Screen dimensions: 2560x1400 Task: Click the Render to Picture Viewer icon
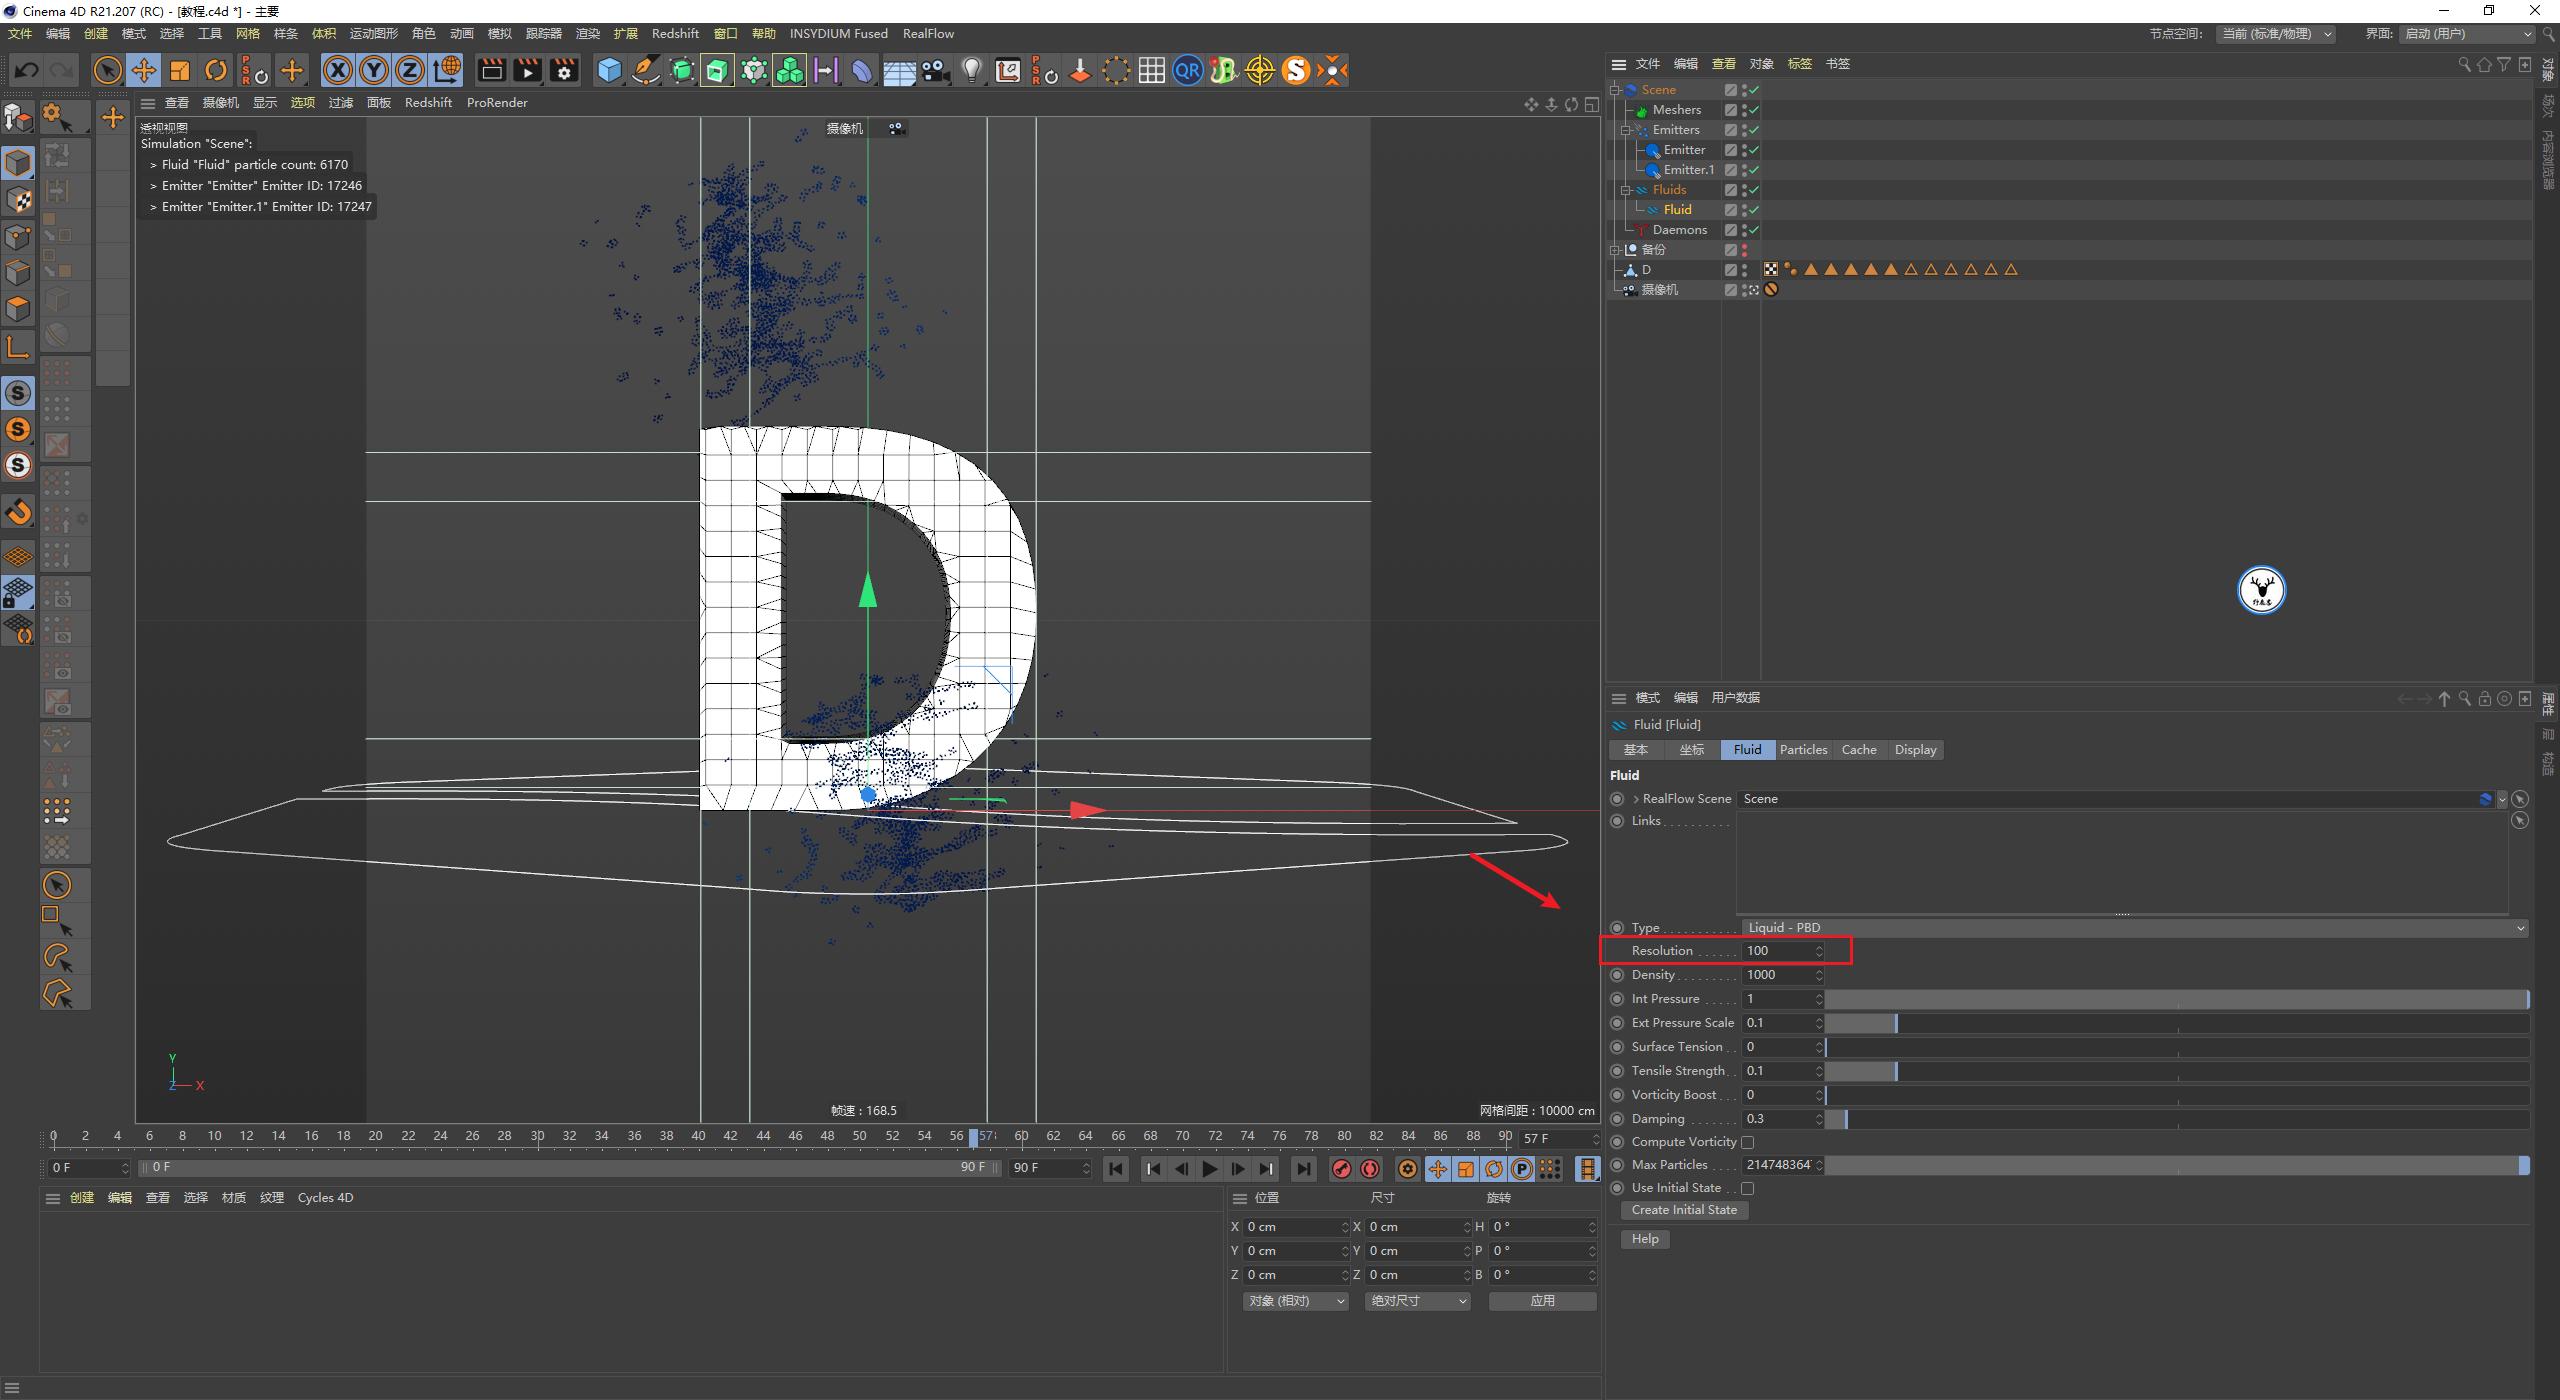(x=527, y=70)
